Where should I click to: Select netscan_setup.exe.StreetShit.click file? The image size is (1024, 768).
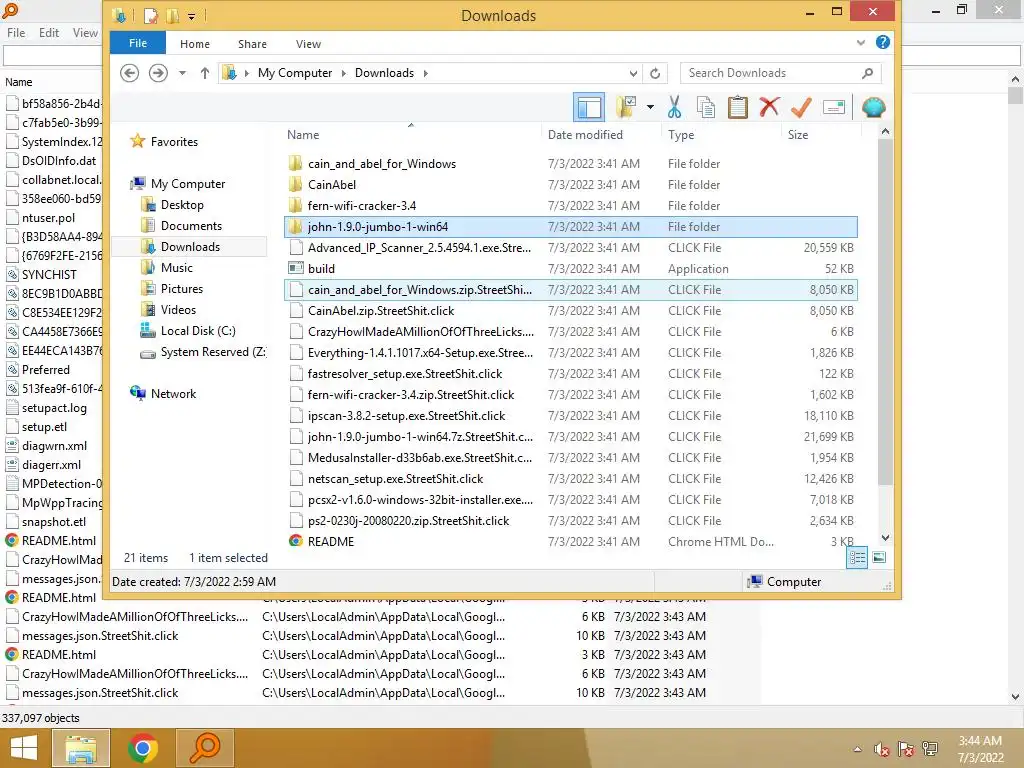point(571,479)
